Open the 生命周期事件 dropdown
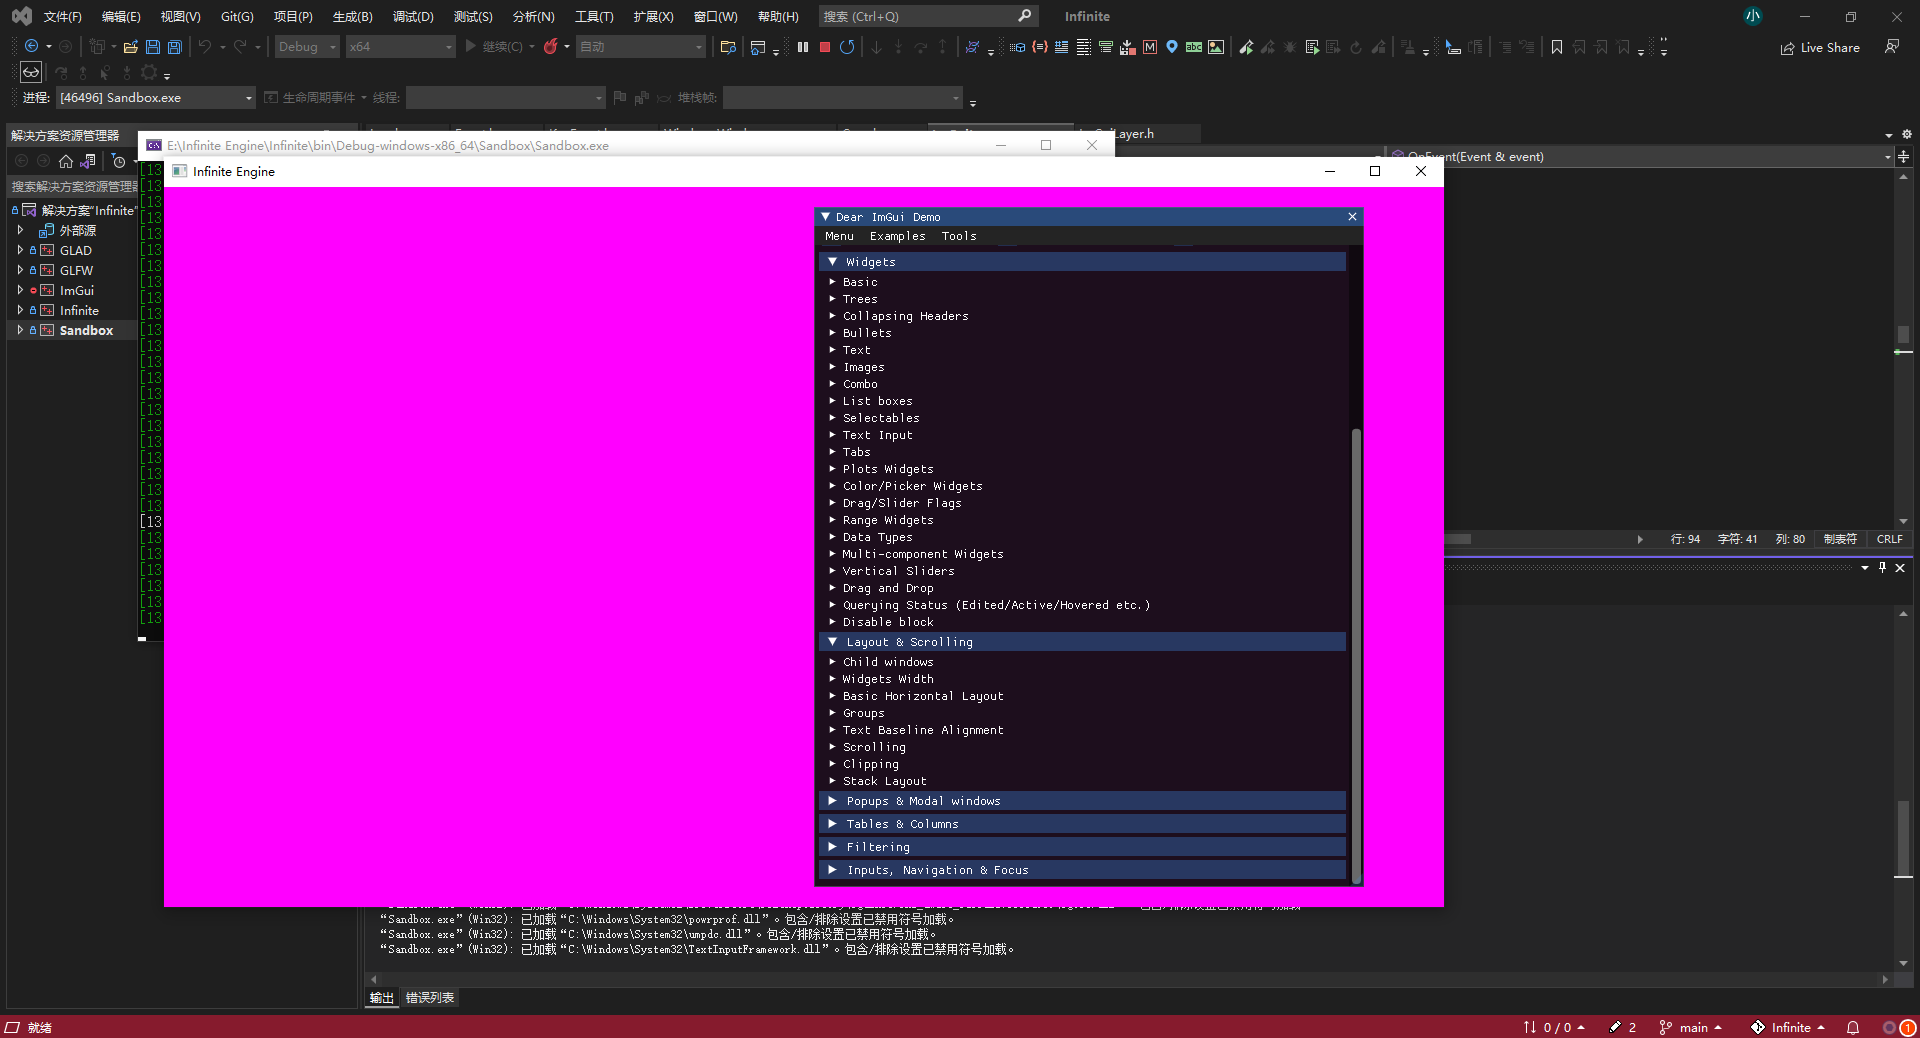 point(316,98)
